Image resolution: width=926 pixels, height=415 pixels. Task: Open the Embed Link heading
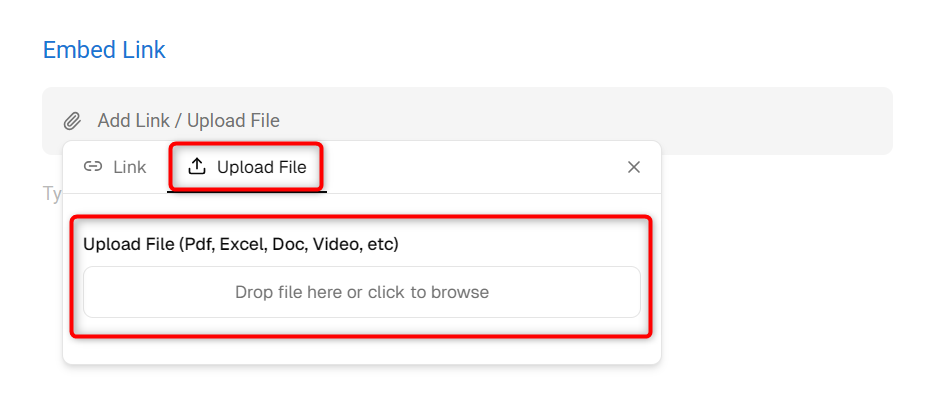tap(104, 50)
